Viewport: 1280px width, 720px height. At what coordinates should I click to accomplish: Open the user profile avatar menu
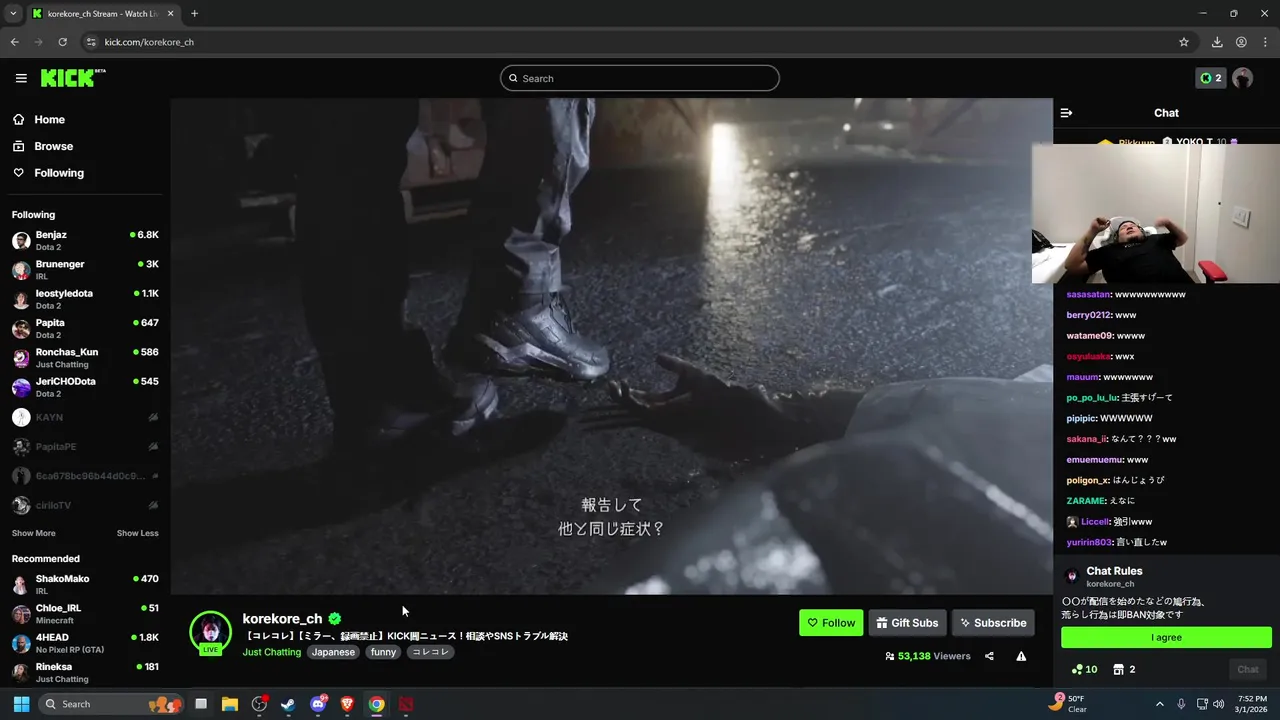[1243, 78]
